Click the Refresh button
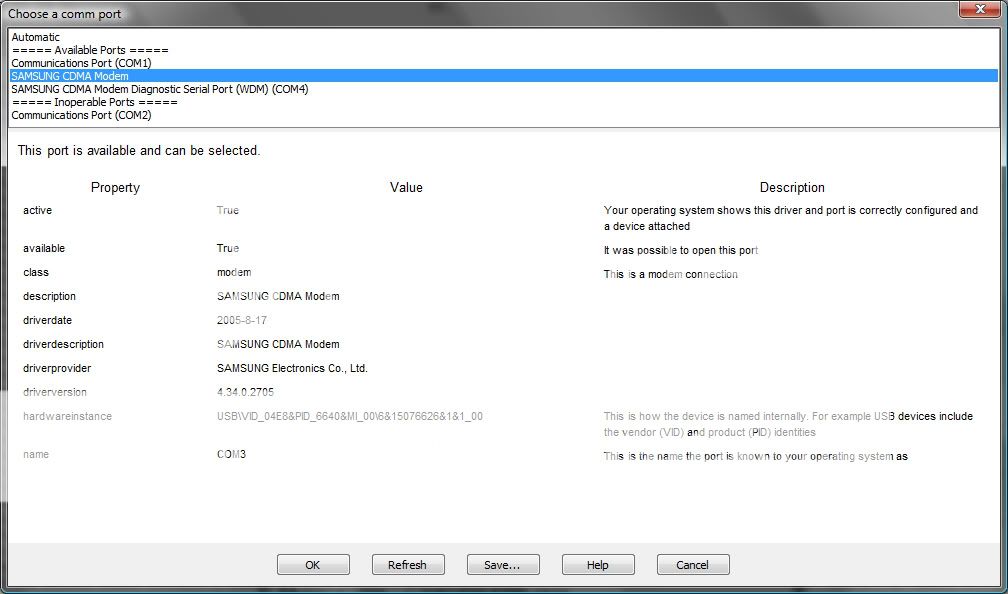This screenshot has height=594, width=1008. 408,564
